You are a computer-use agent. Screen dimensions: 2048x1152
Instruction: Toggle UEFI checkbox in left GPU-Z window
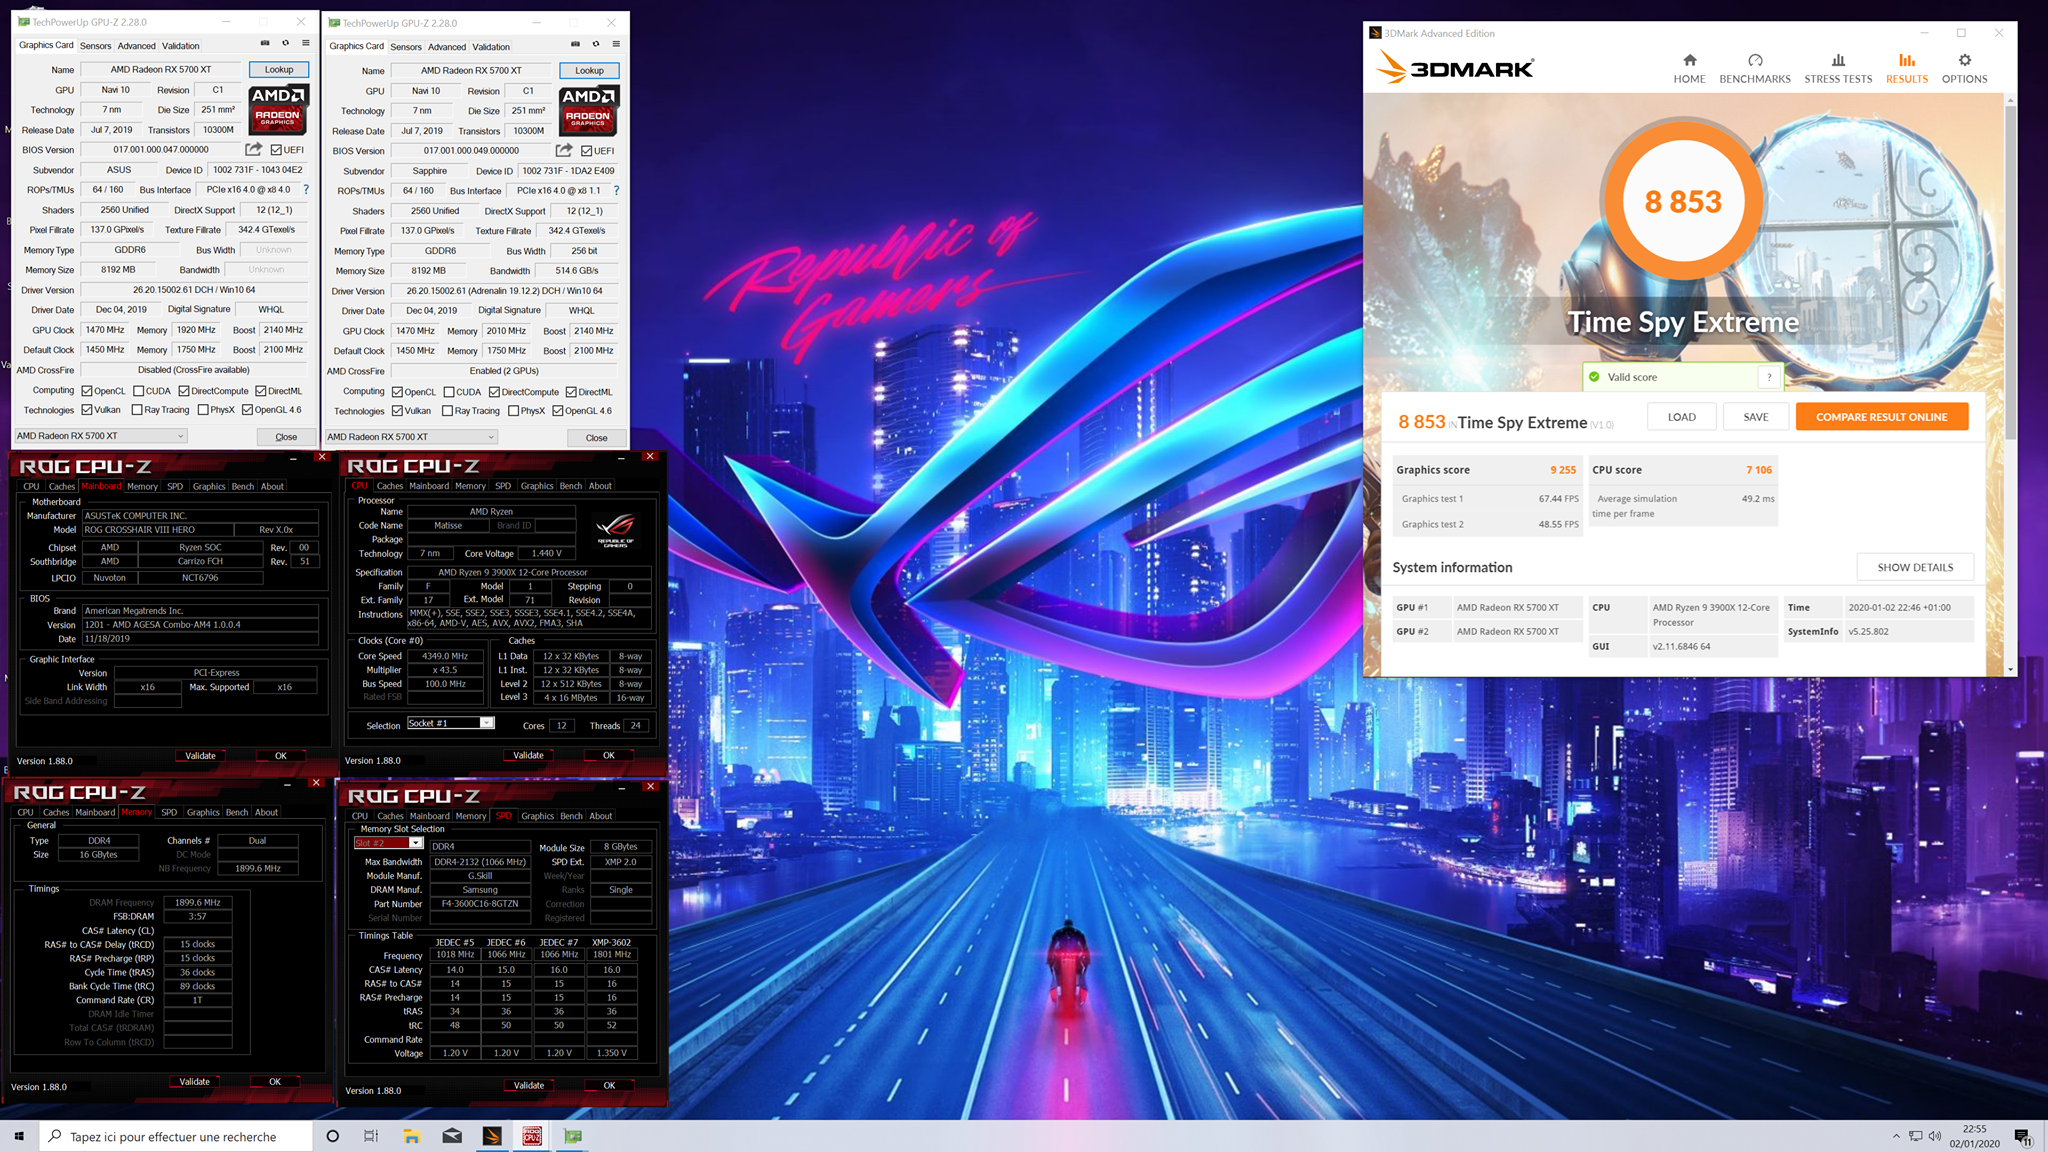pos(277,150)
